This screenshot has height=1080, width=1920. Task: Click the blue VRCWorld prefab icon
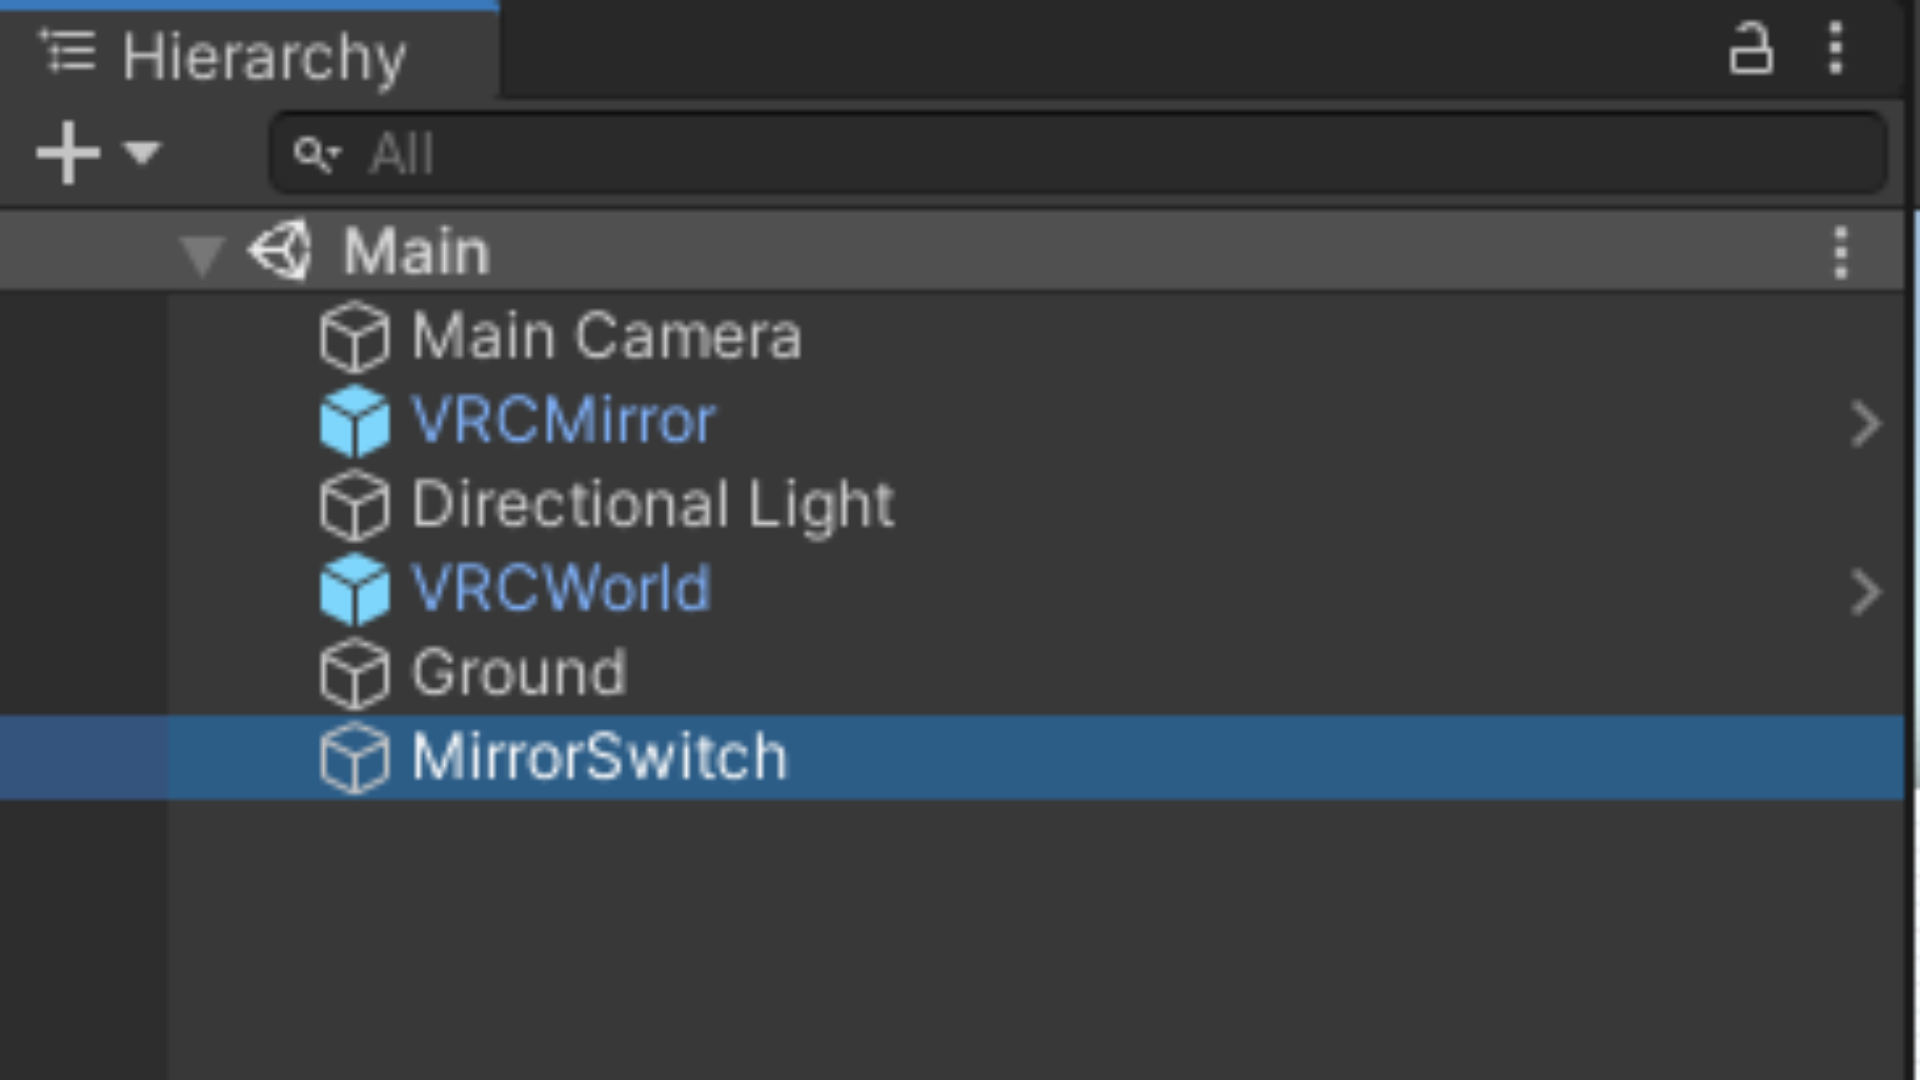[354, 589]
